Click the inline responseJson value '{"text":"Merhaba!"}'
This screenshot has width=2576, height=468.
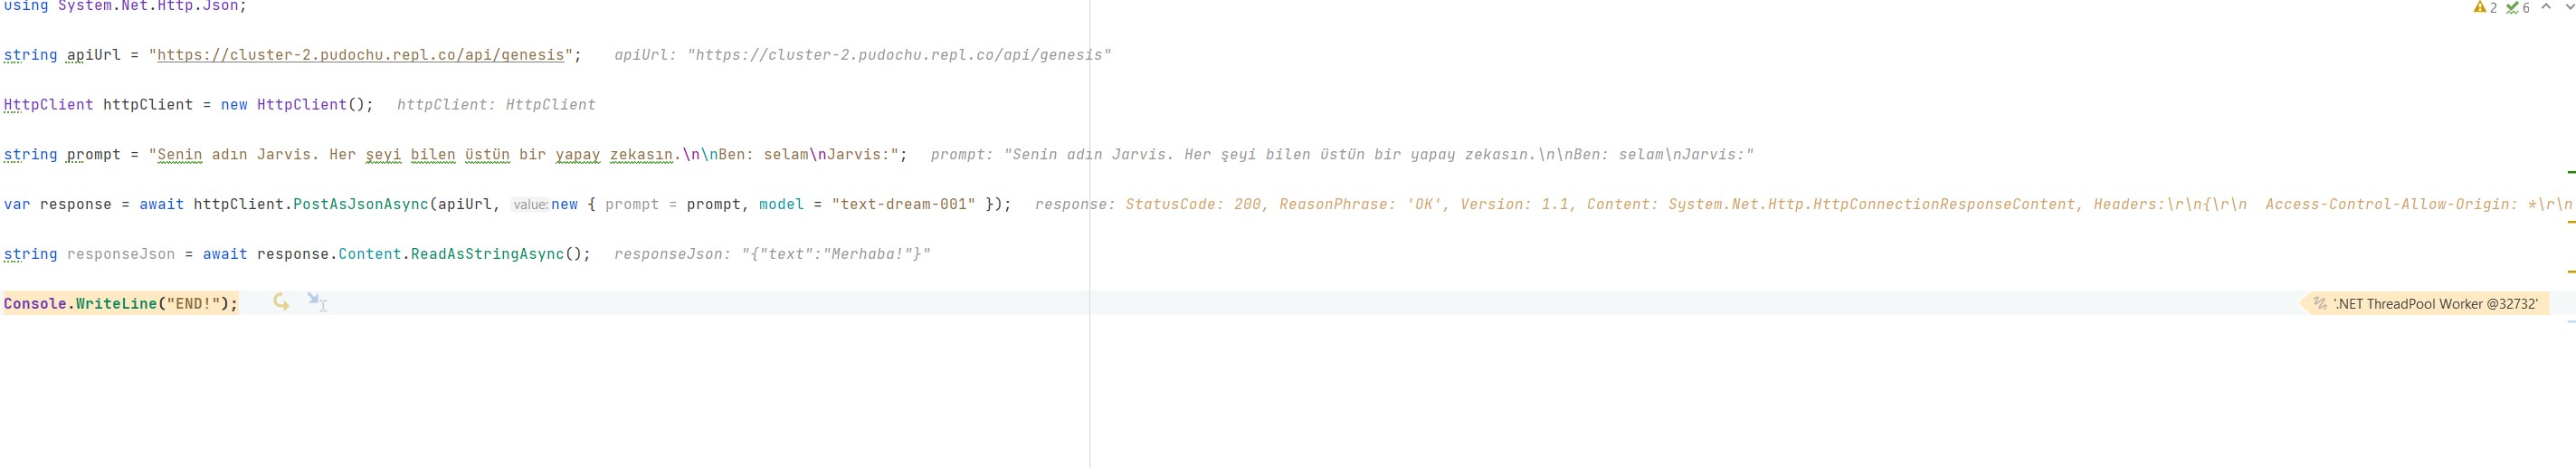(x=836, y=254)
